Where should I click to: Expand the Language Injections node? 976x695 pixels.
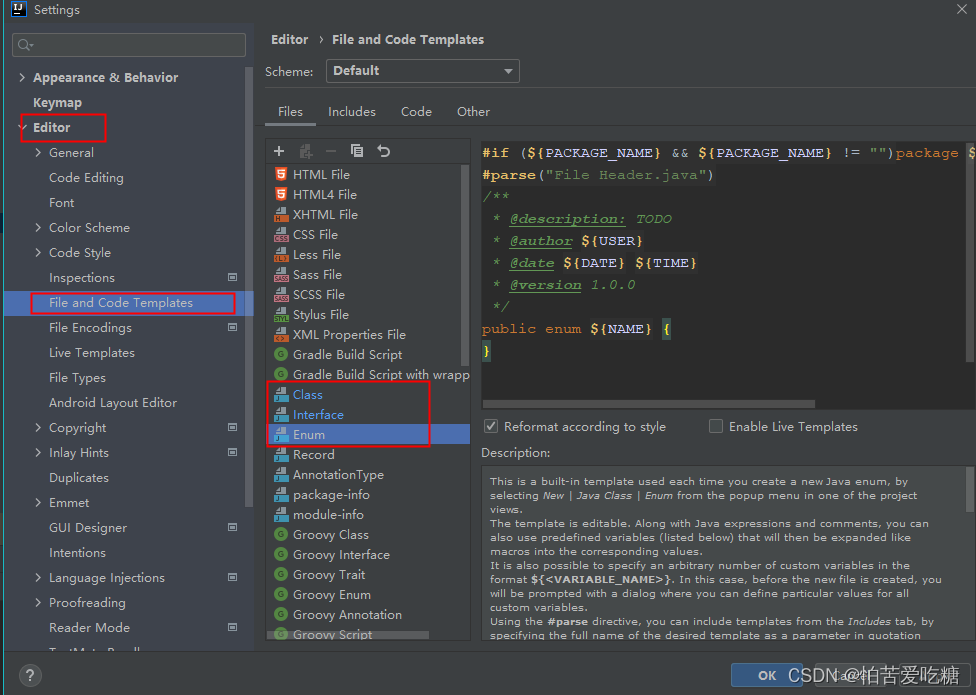click(38, 577)
